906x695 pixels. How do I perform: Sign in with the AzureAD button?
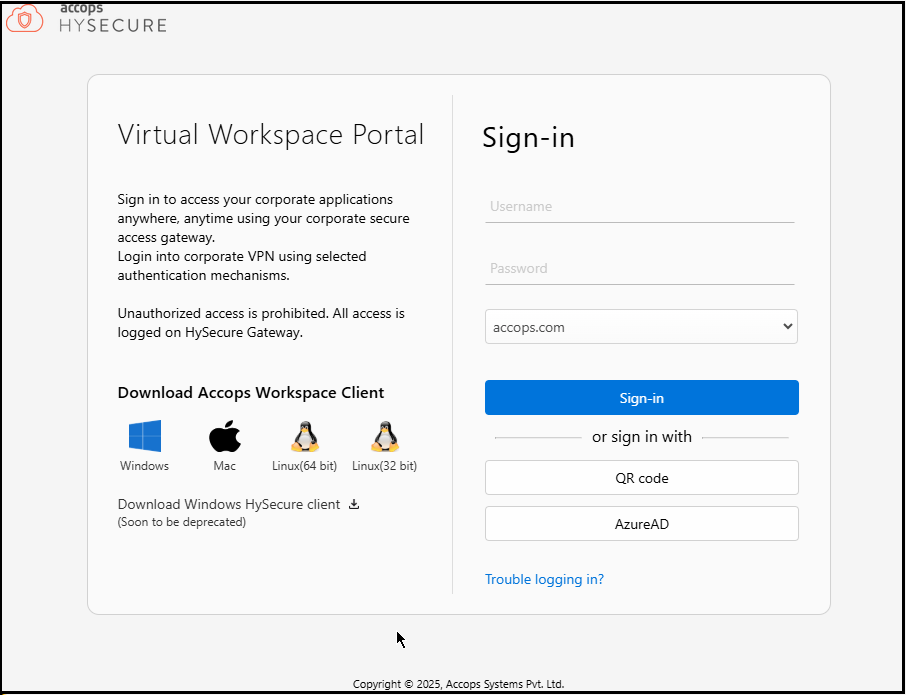tap(641, 524)
